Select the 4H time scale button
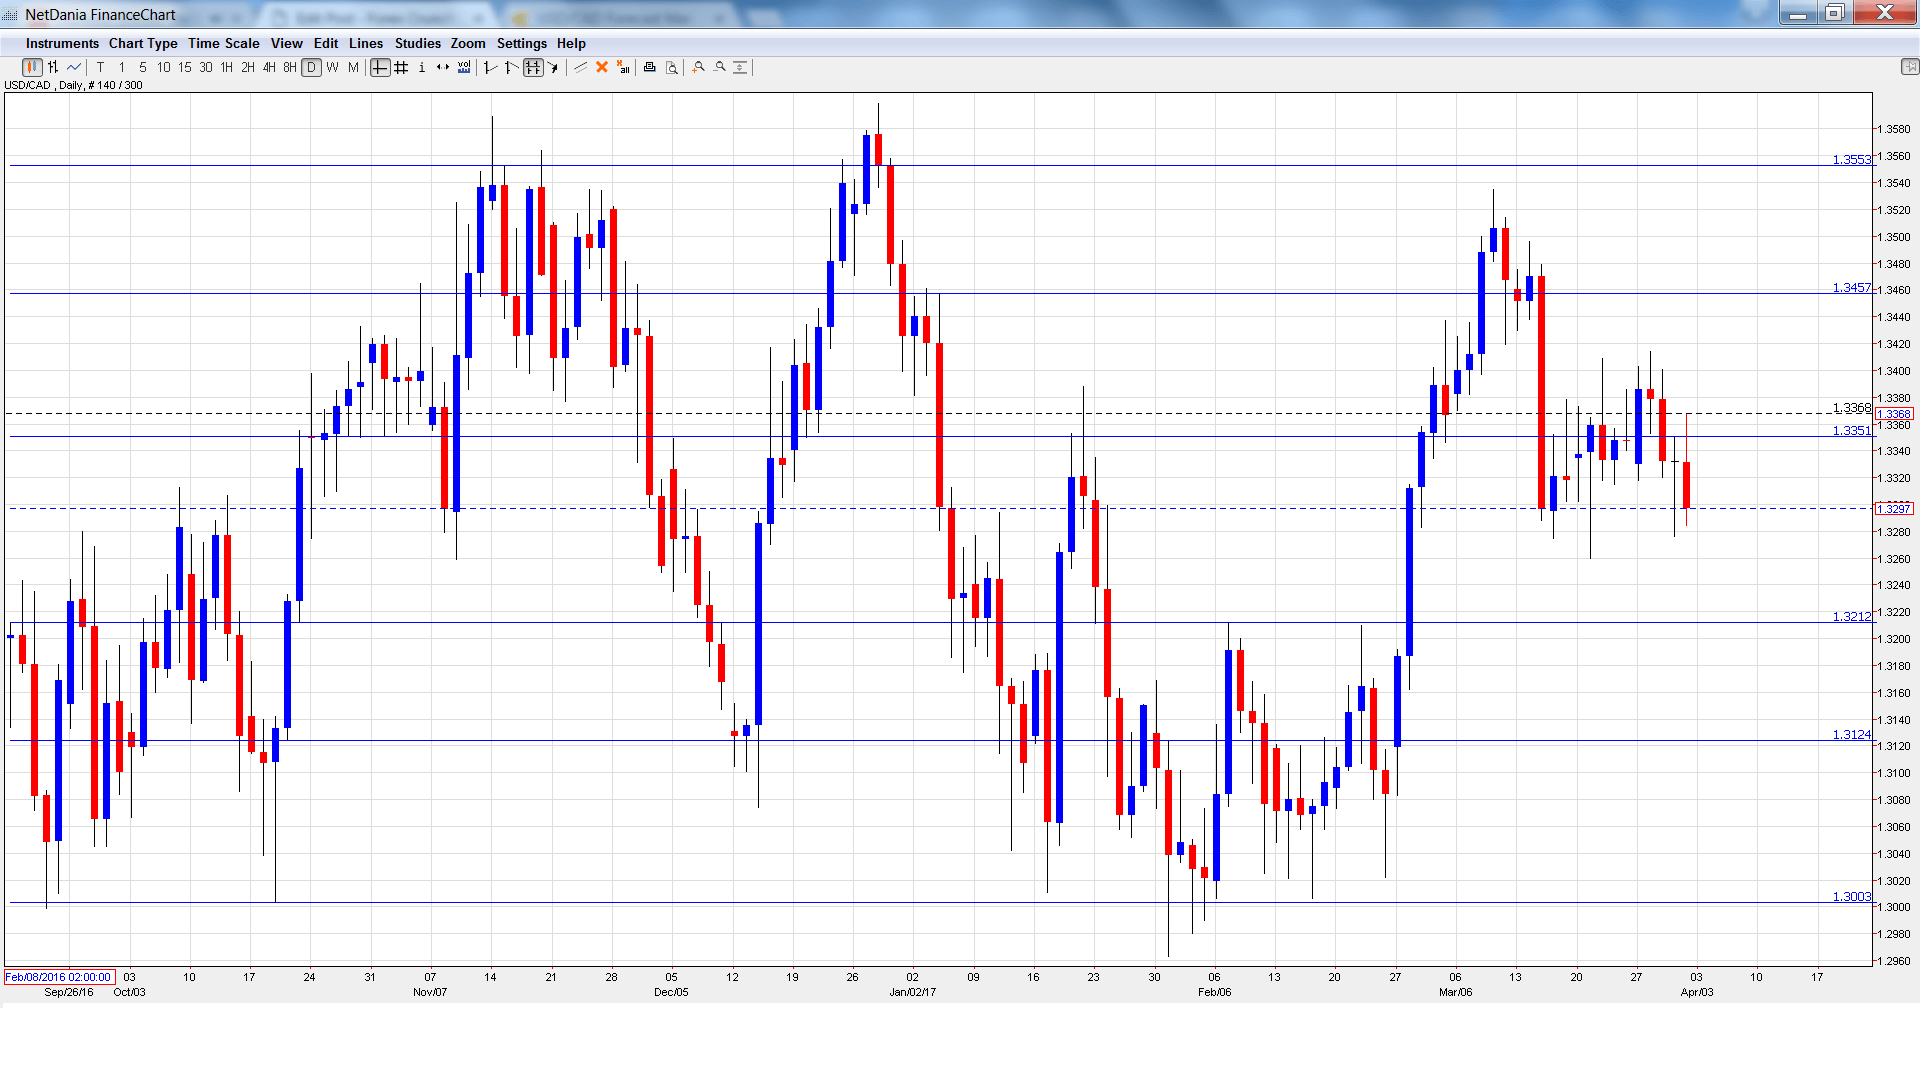Image resolution: width=1920 pixels, height=1080 pixels. (269, 67)
